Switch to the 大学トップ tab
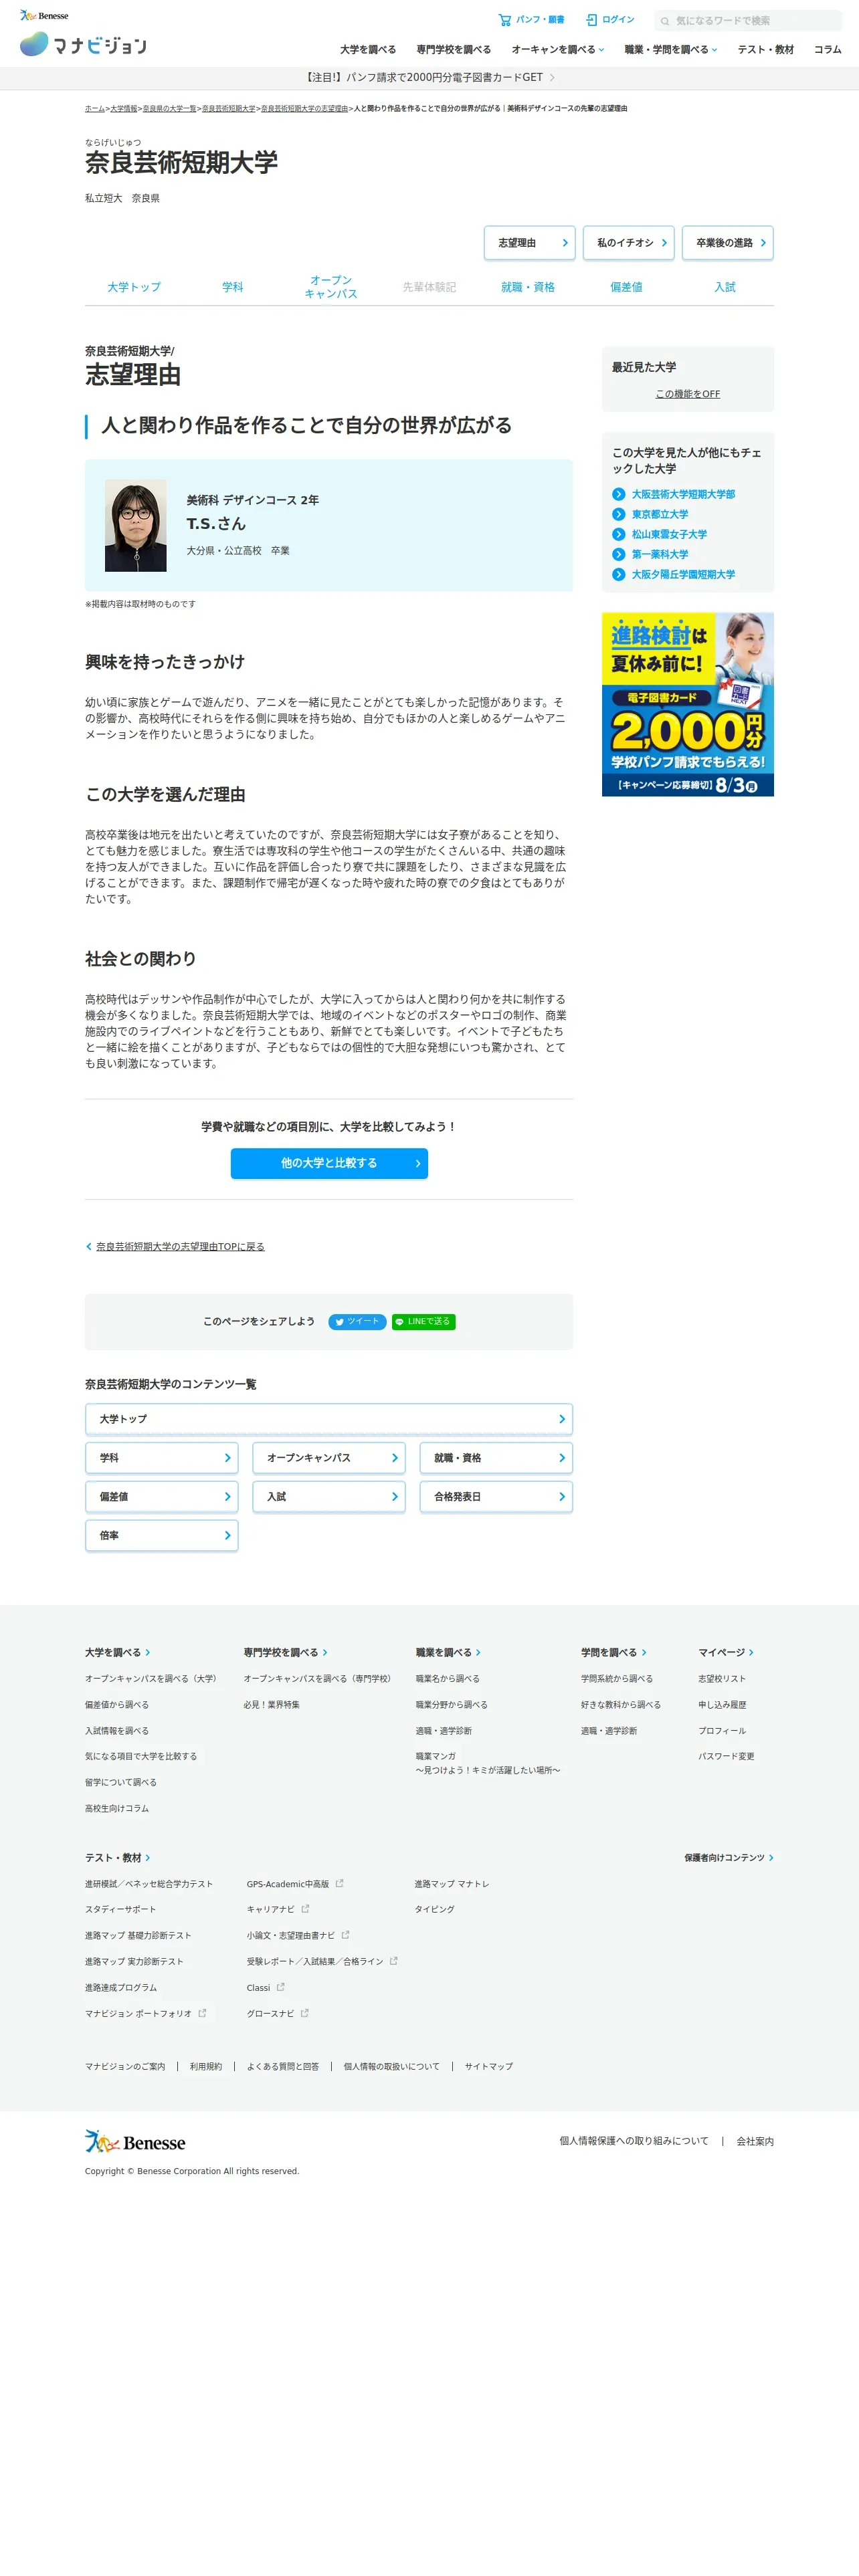 (134, 287)
